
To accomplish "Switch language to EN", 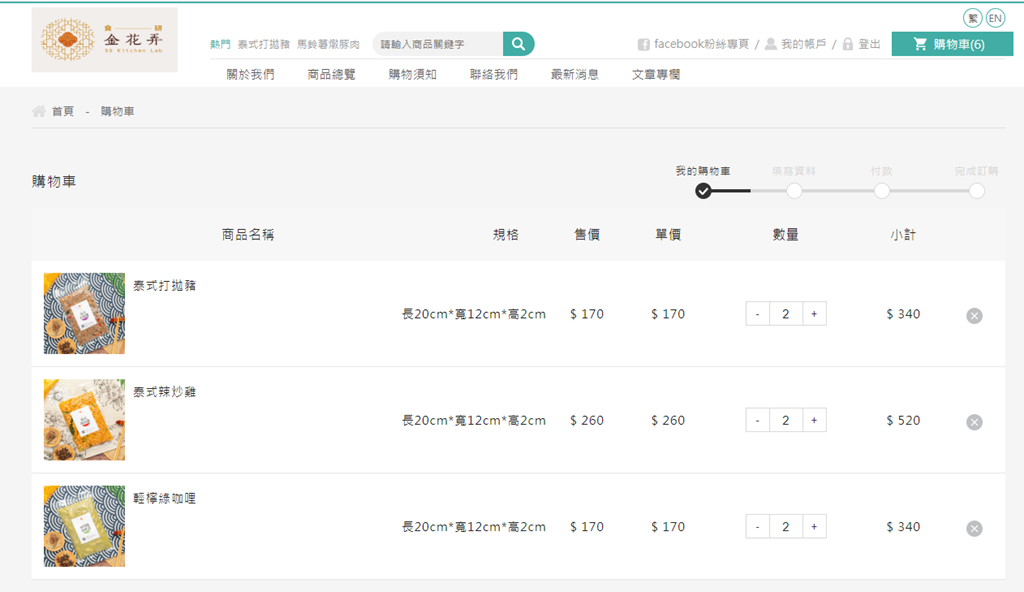I will 995,18.
